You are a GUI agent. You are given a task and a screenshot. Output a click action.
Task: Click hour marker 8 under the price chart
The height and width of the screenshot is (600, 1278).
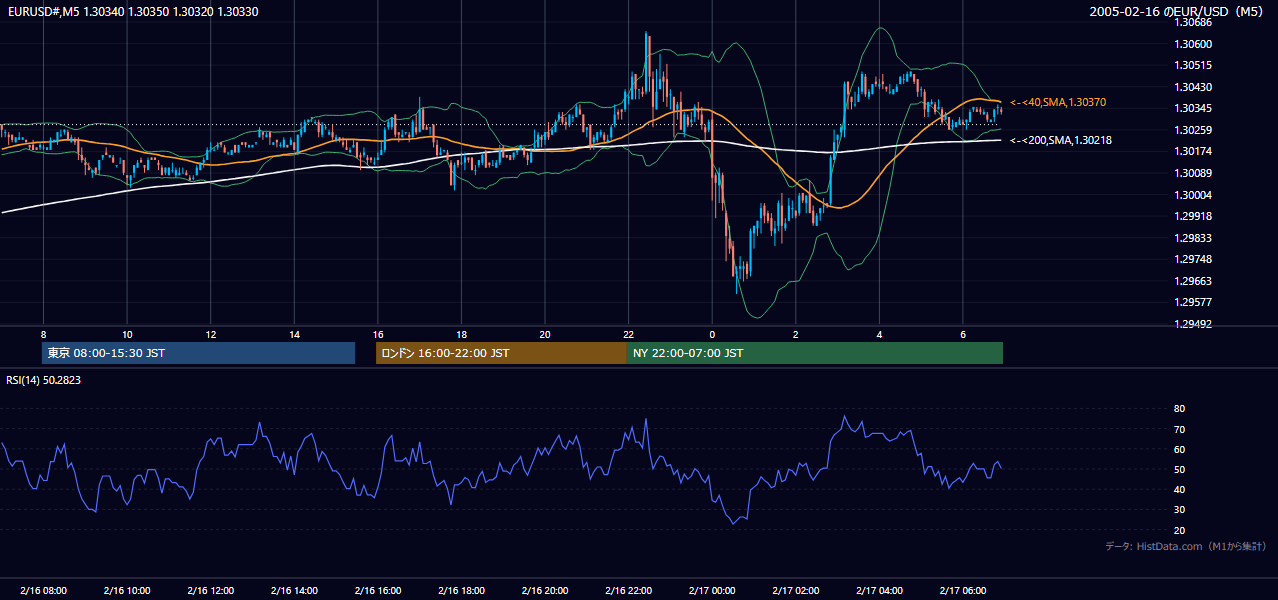pyautogui.click(x=43, y=334)
